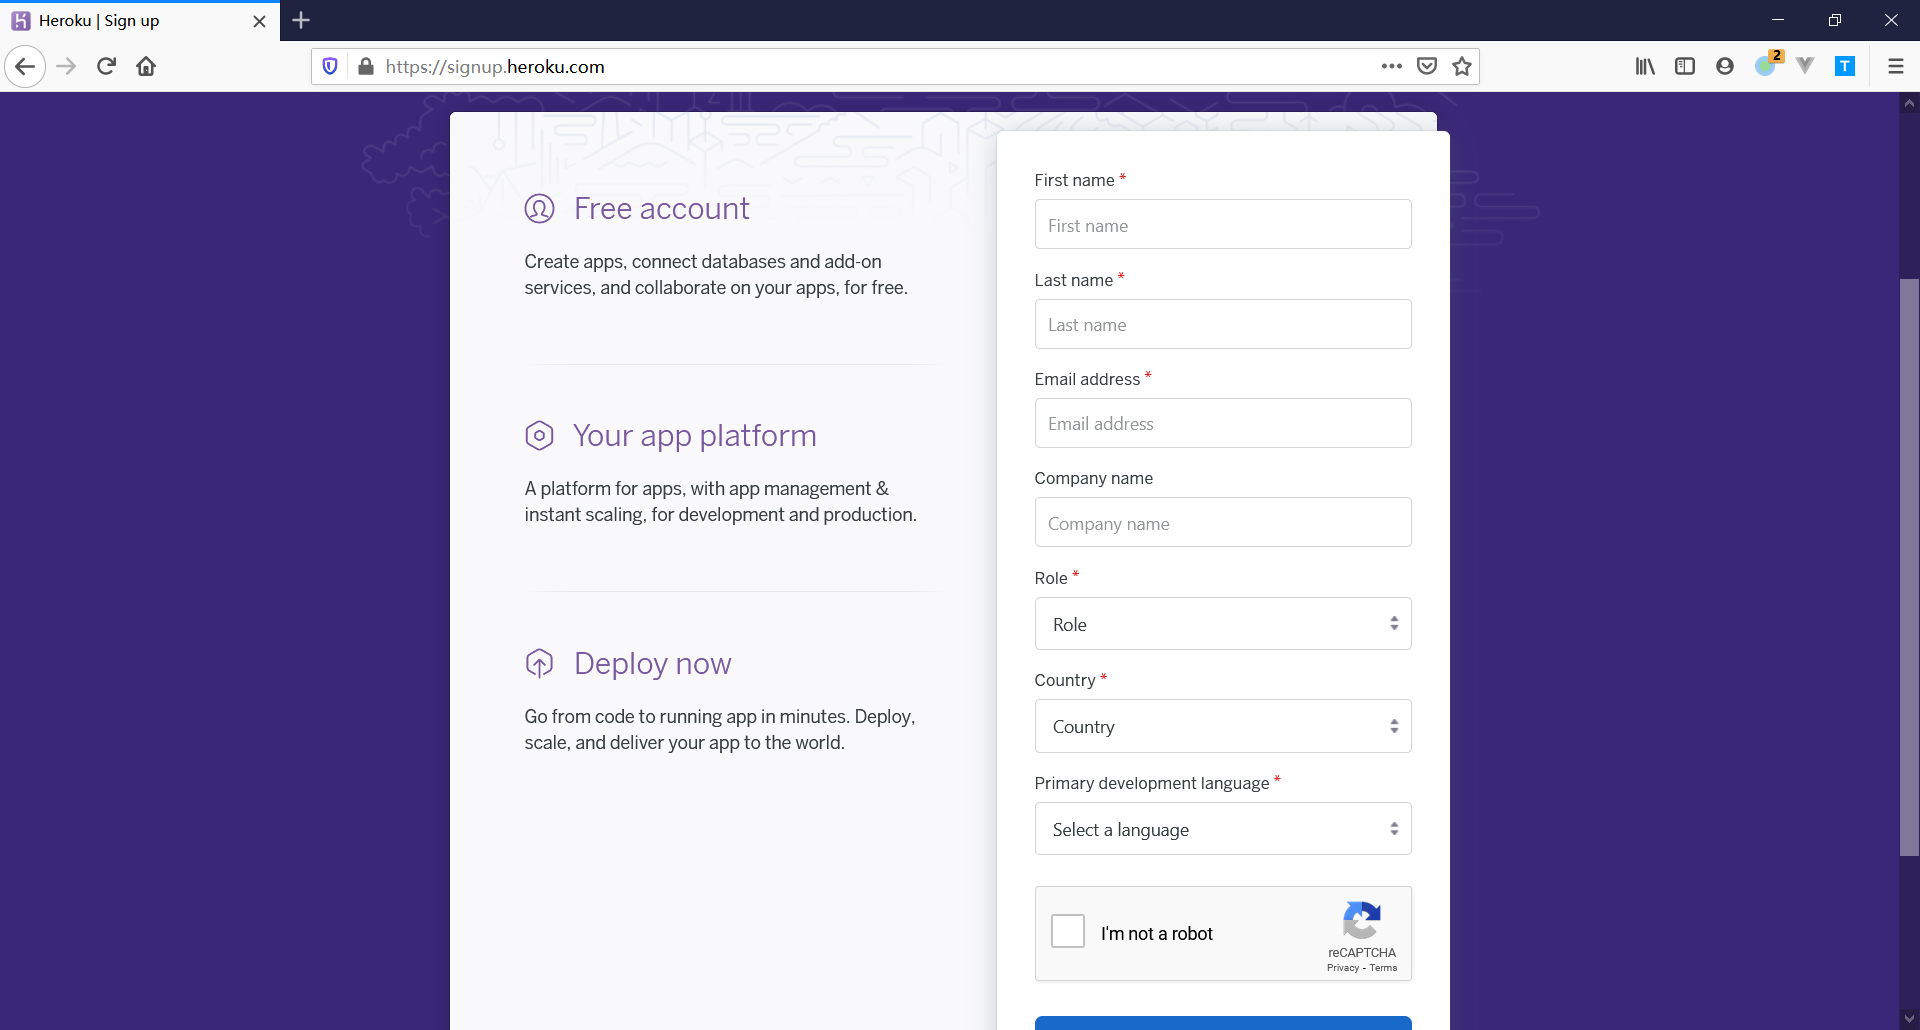Click the blue submit button at form bottom
This screenshot has height=1030, width=1920.
pyautogui.click(x=1223, y=1023)
